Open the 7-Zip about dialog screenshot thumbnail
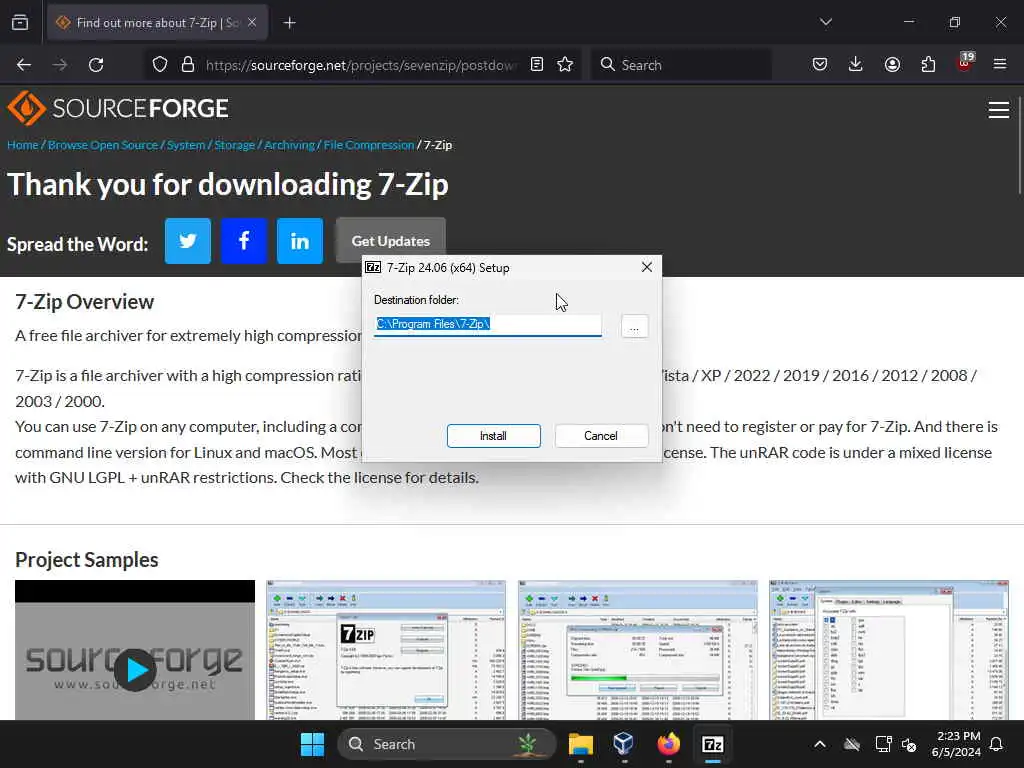Screen dimensions: 1024x768 [x=386, y=650]
